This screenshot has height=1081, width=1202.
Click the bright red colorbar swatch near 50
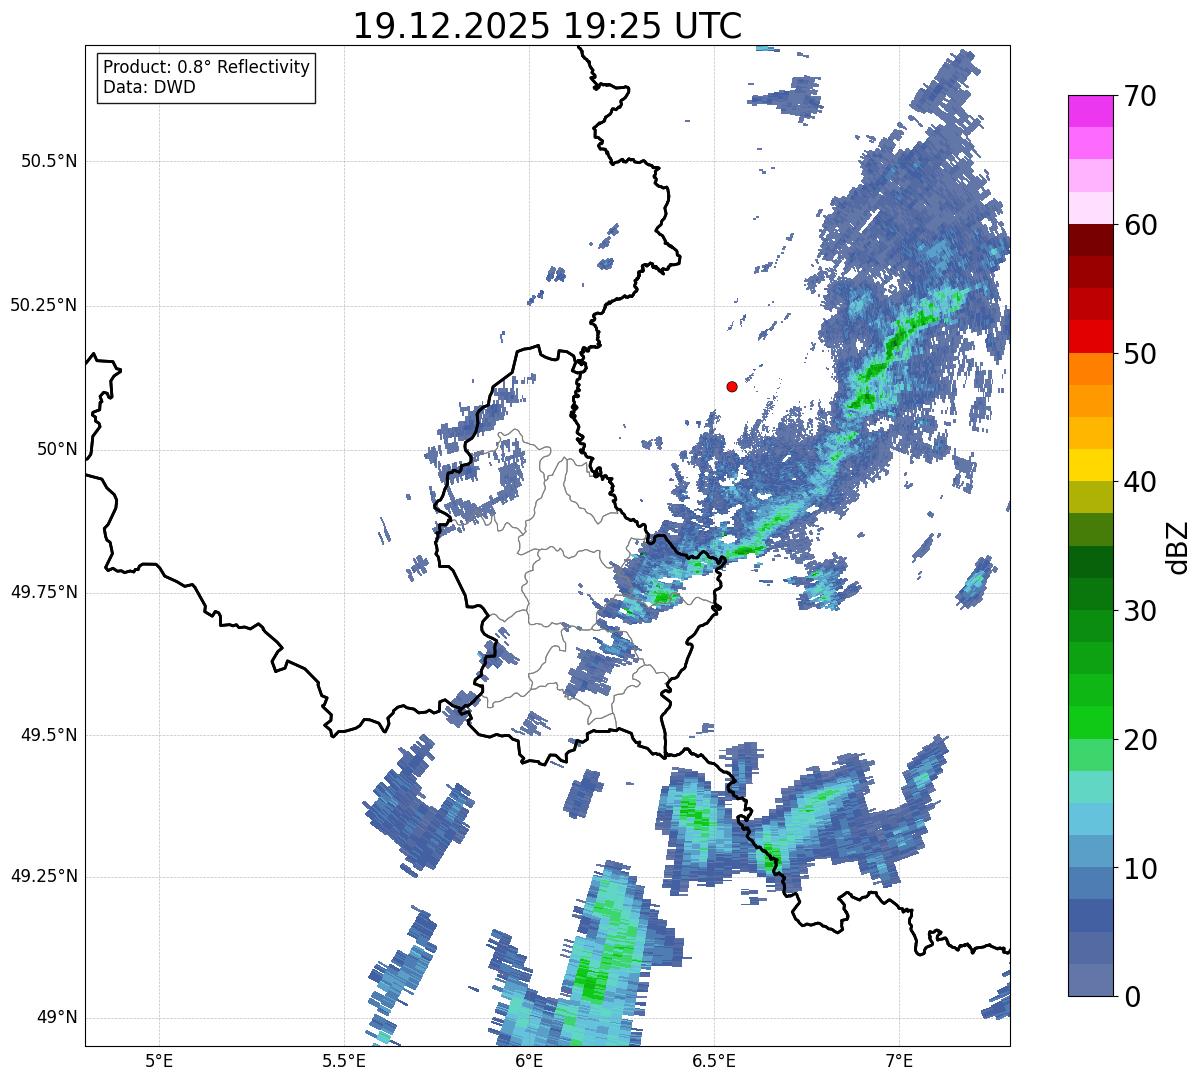[1091, 337]
